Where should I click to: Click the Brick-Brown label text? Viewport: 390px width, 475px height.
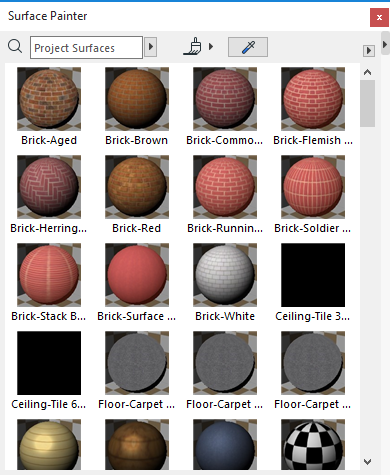pos(137,140)
